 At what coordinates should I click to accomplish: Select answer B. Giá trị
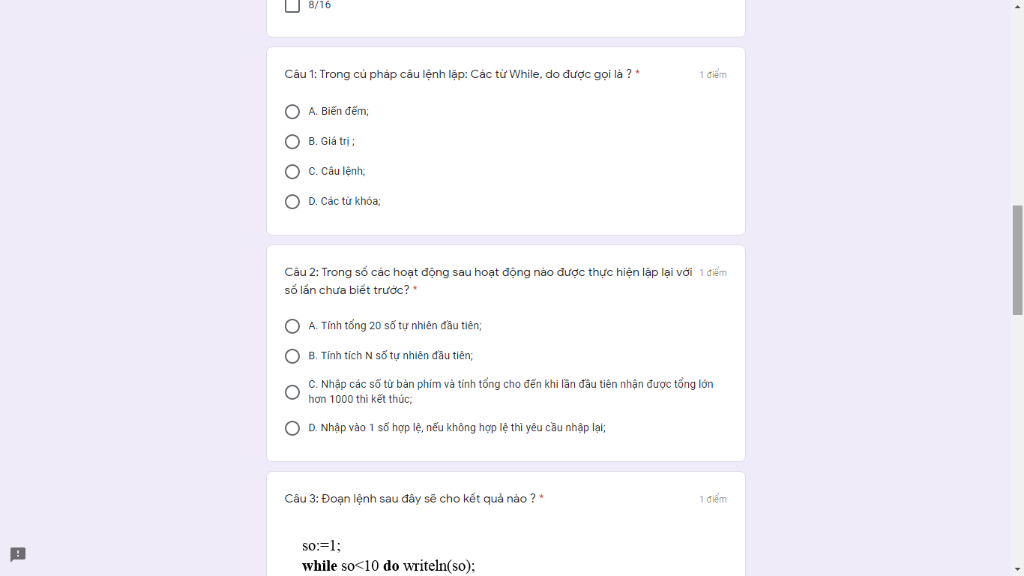click(x=292, y=142)
